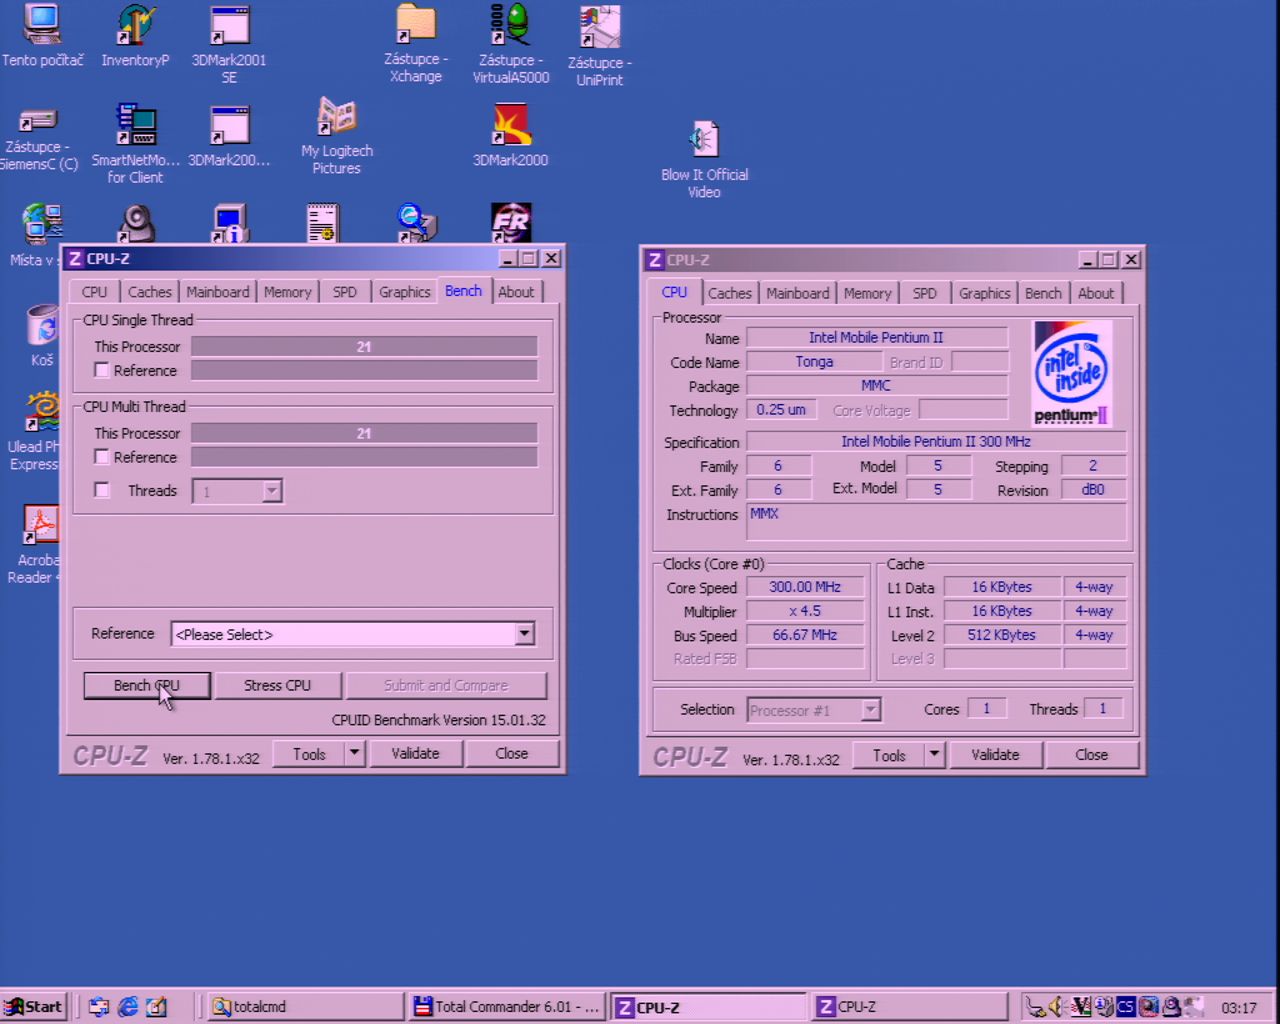Switch to Total Commander 6.01 in the taskbar
The height and width of the screenshot is (1024, 1280).
[x=507, y=1007]
